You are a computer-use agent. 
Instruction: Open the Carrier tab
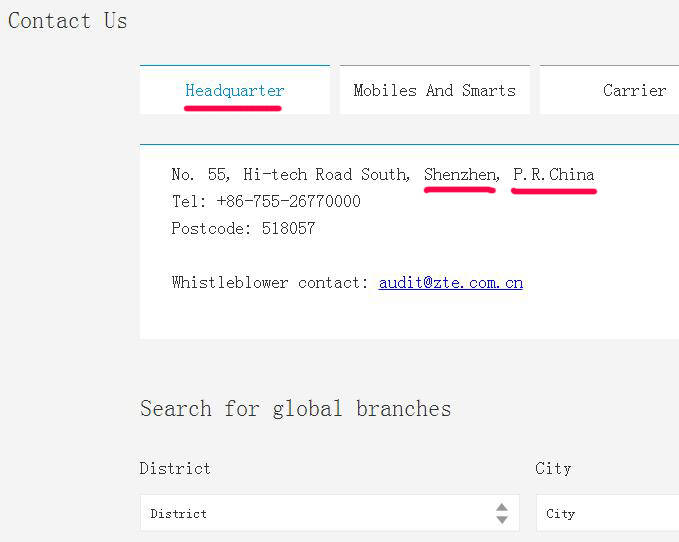click(x=609, y=90)
